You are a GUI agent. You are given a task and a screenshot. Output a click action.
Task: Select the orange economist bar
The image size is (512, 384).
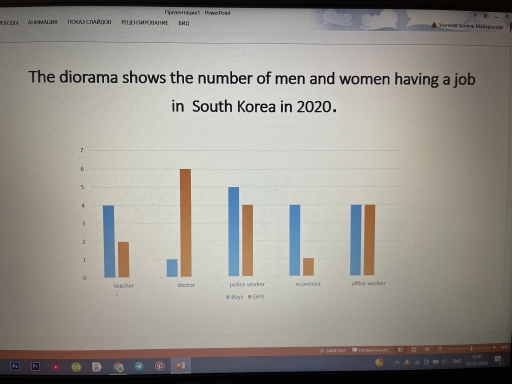tap(308, 267)
